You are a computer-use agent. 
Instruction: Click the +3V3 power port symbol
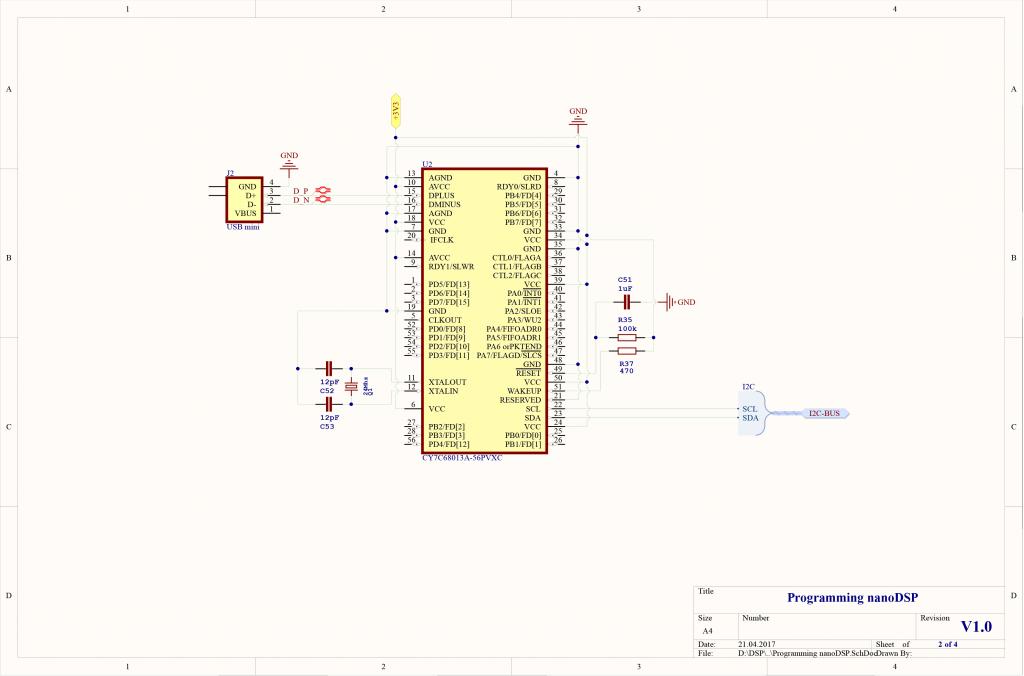(395, 110)
